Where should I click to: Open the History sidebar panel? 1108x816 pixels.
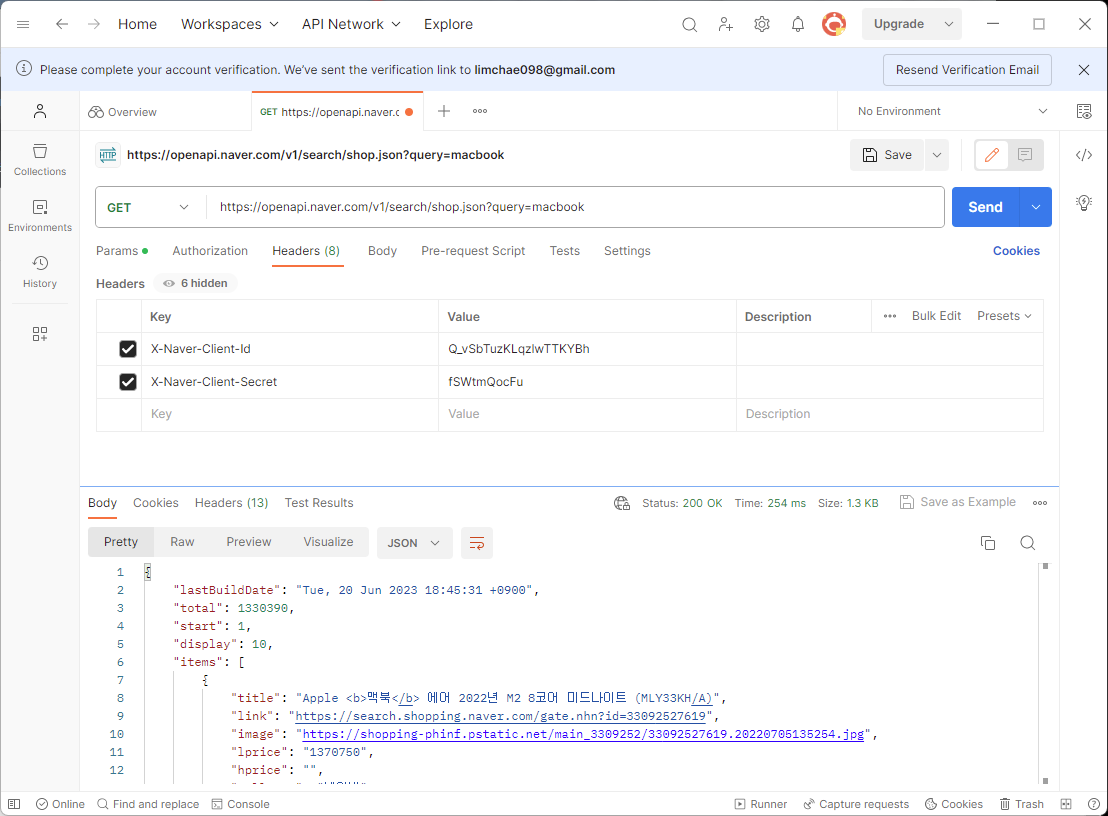coord(40,272)
